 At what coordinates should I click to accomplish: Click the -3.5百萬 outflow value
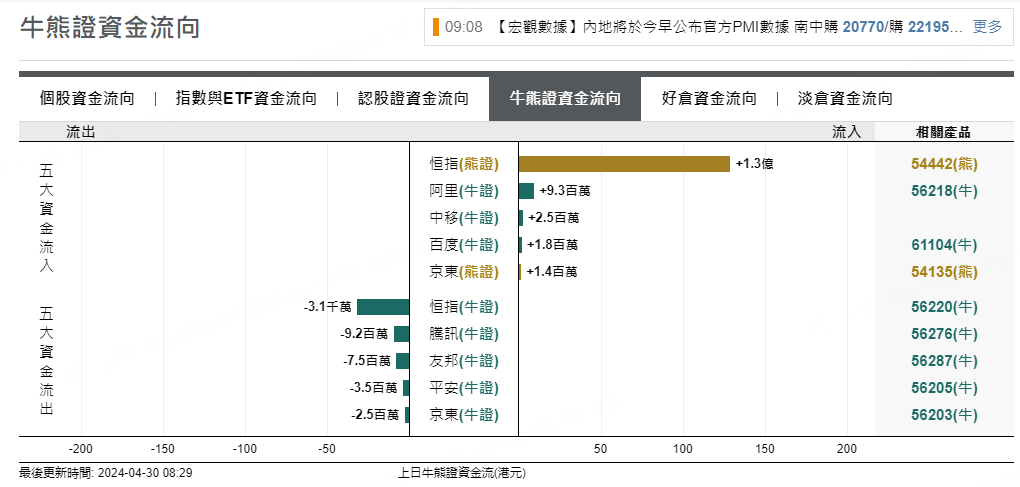[x=373, y=388]
